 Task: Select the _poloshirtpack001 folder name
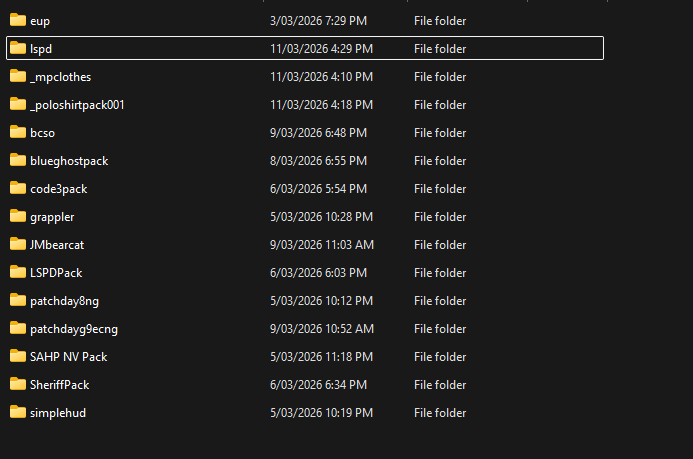pyautogui.click(x=77, y=105)
